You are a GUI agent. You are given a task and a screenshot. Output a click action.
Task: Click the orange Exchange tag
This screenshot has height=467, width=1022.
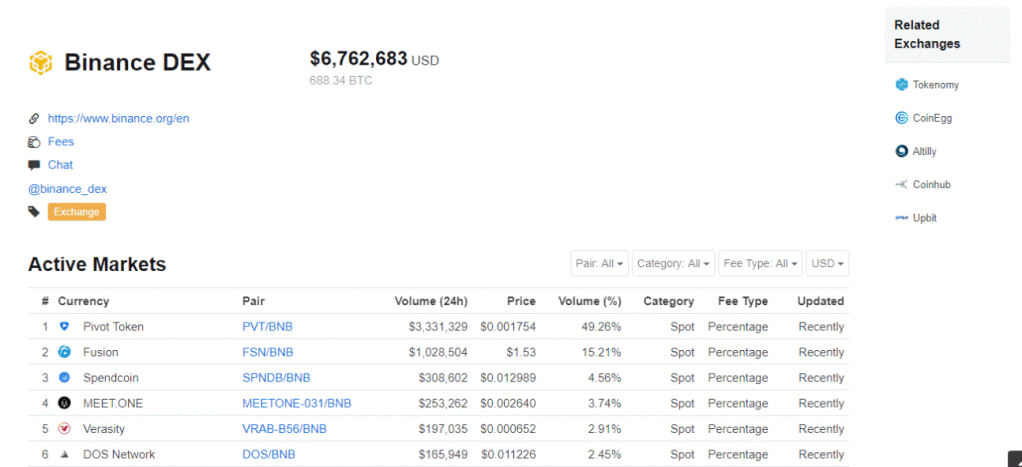point(76,212)
